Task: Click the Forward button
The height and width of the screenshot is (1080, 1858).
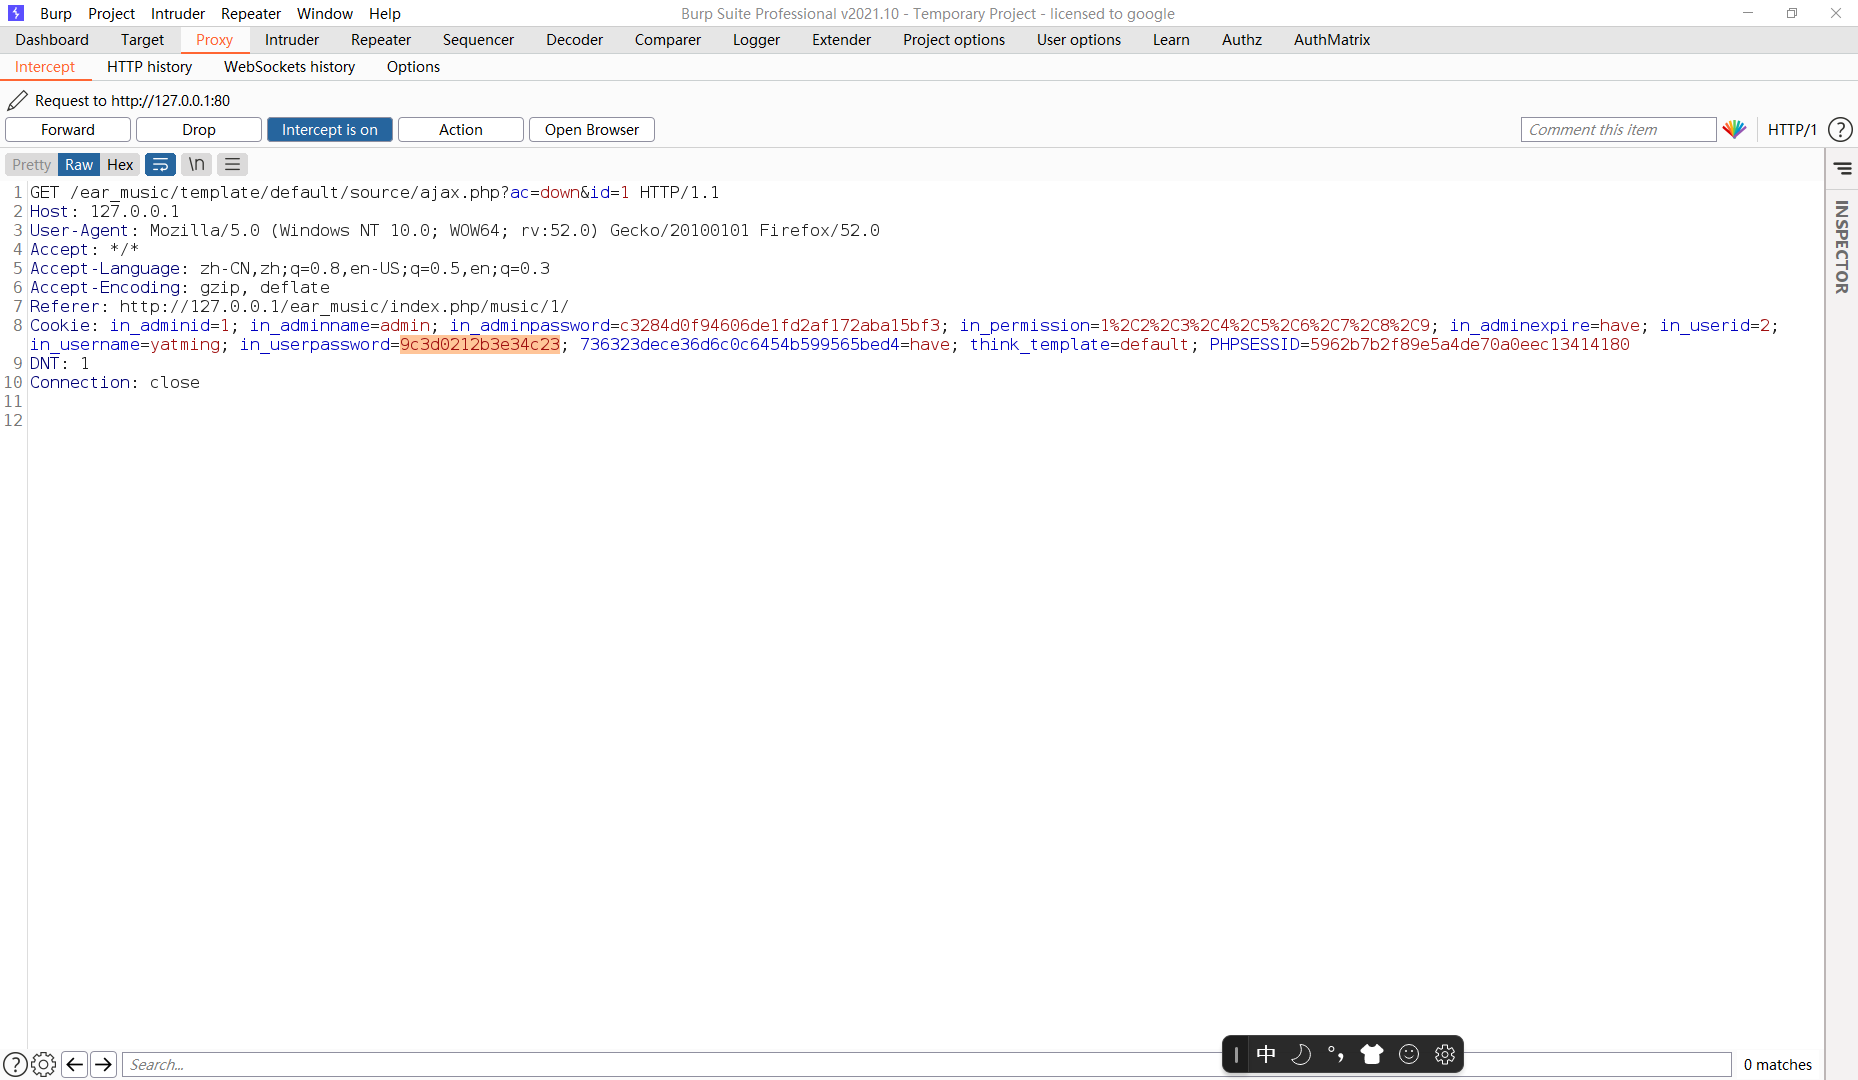Action: pyautogui.click(x=67, y=129)
